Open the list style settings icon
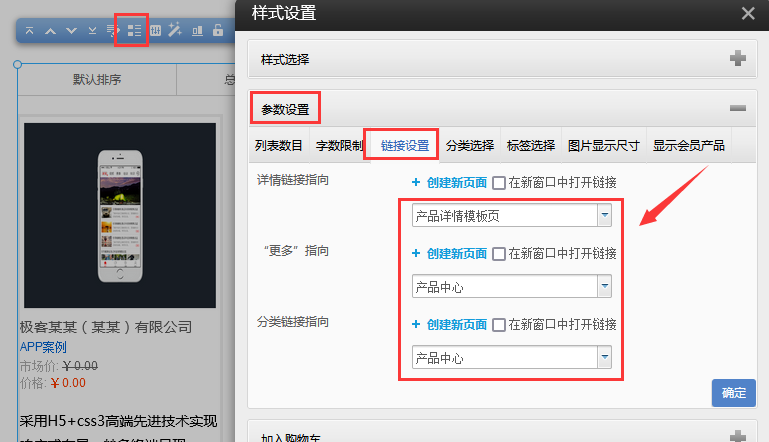Viewport: 769px width, 442px height. coord(133,31)
